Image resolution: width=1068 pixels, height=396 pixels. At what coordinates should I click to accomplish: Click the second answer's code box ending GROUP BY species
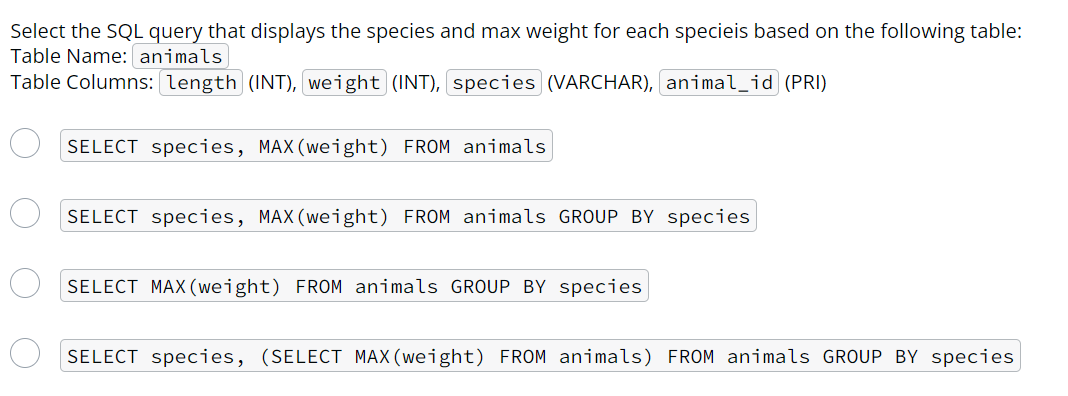(x=408, y=215)
